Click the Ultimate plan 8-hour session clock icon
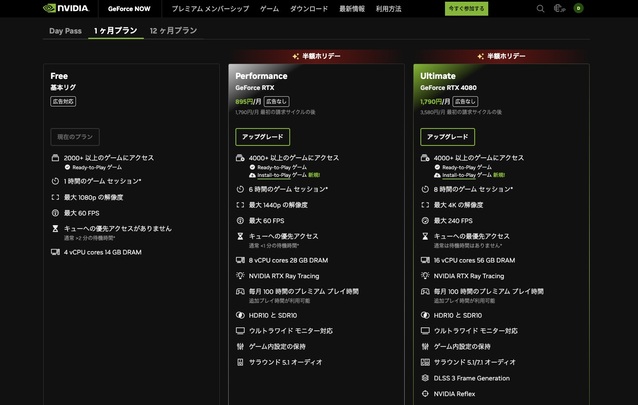The width and height of the screenshot is (638, 405). (x=425, y=188)
